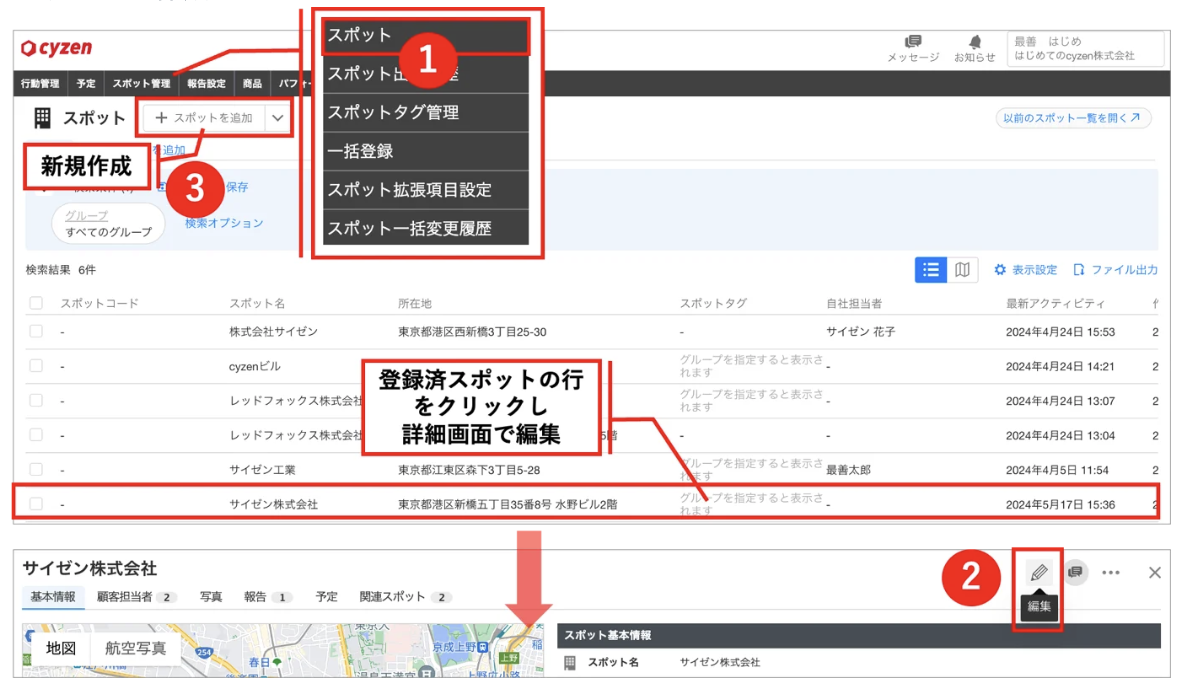Click the スポットを追加 button
Viewport: 1186px width, 694px height.
(203, 118)
